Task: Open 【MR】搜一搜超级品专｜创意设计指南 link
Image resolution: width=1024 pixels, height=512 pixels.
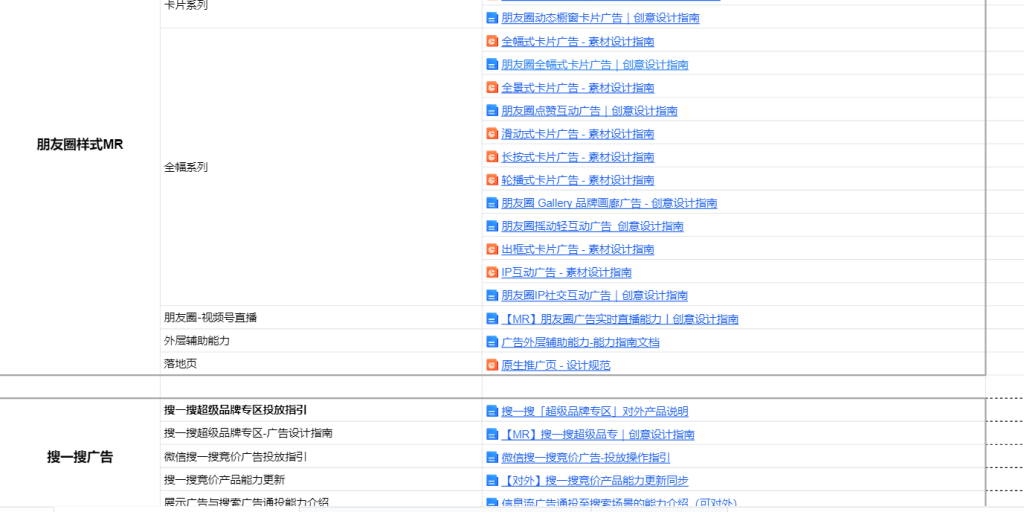Action: [x=598, y=434]
